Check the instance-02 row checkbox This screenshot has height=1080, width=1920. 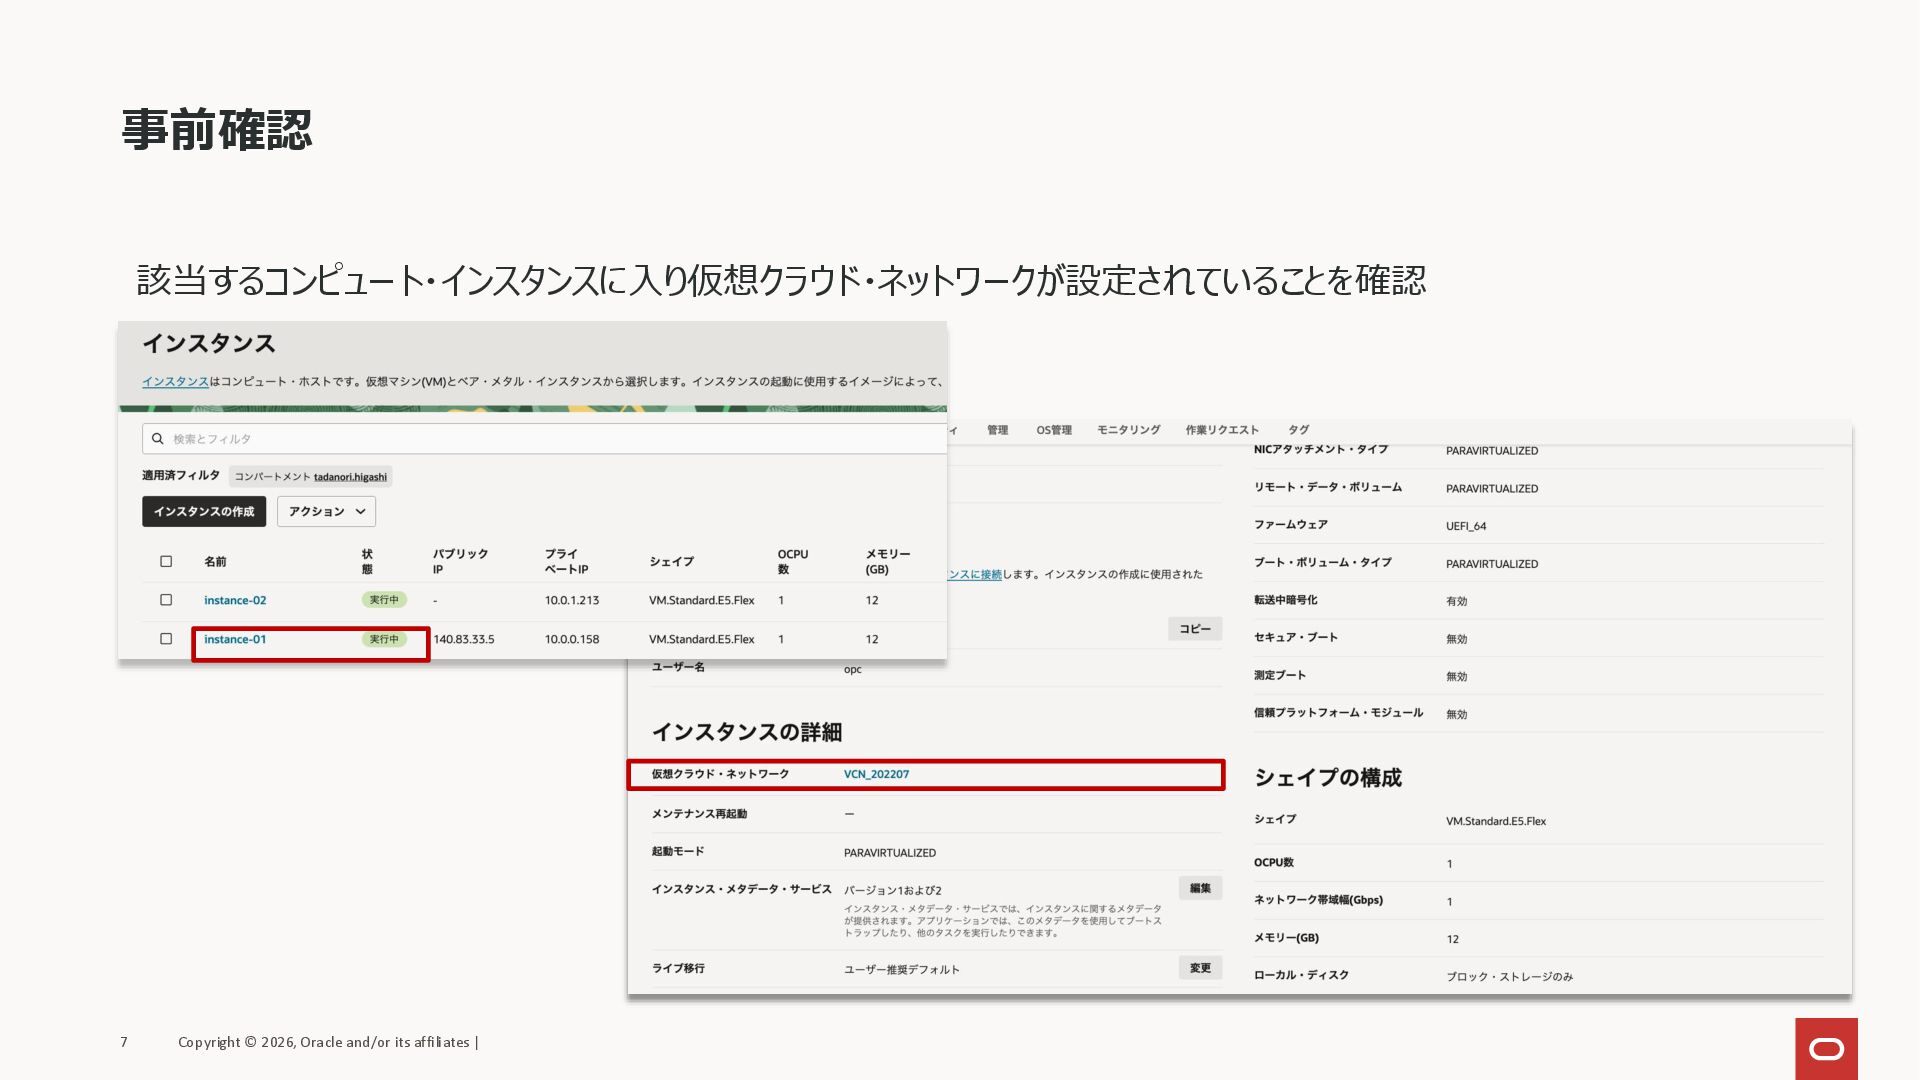click(166, 600)
